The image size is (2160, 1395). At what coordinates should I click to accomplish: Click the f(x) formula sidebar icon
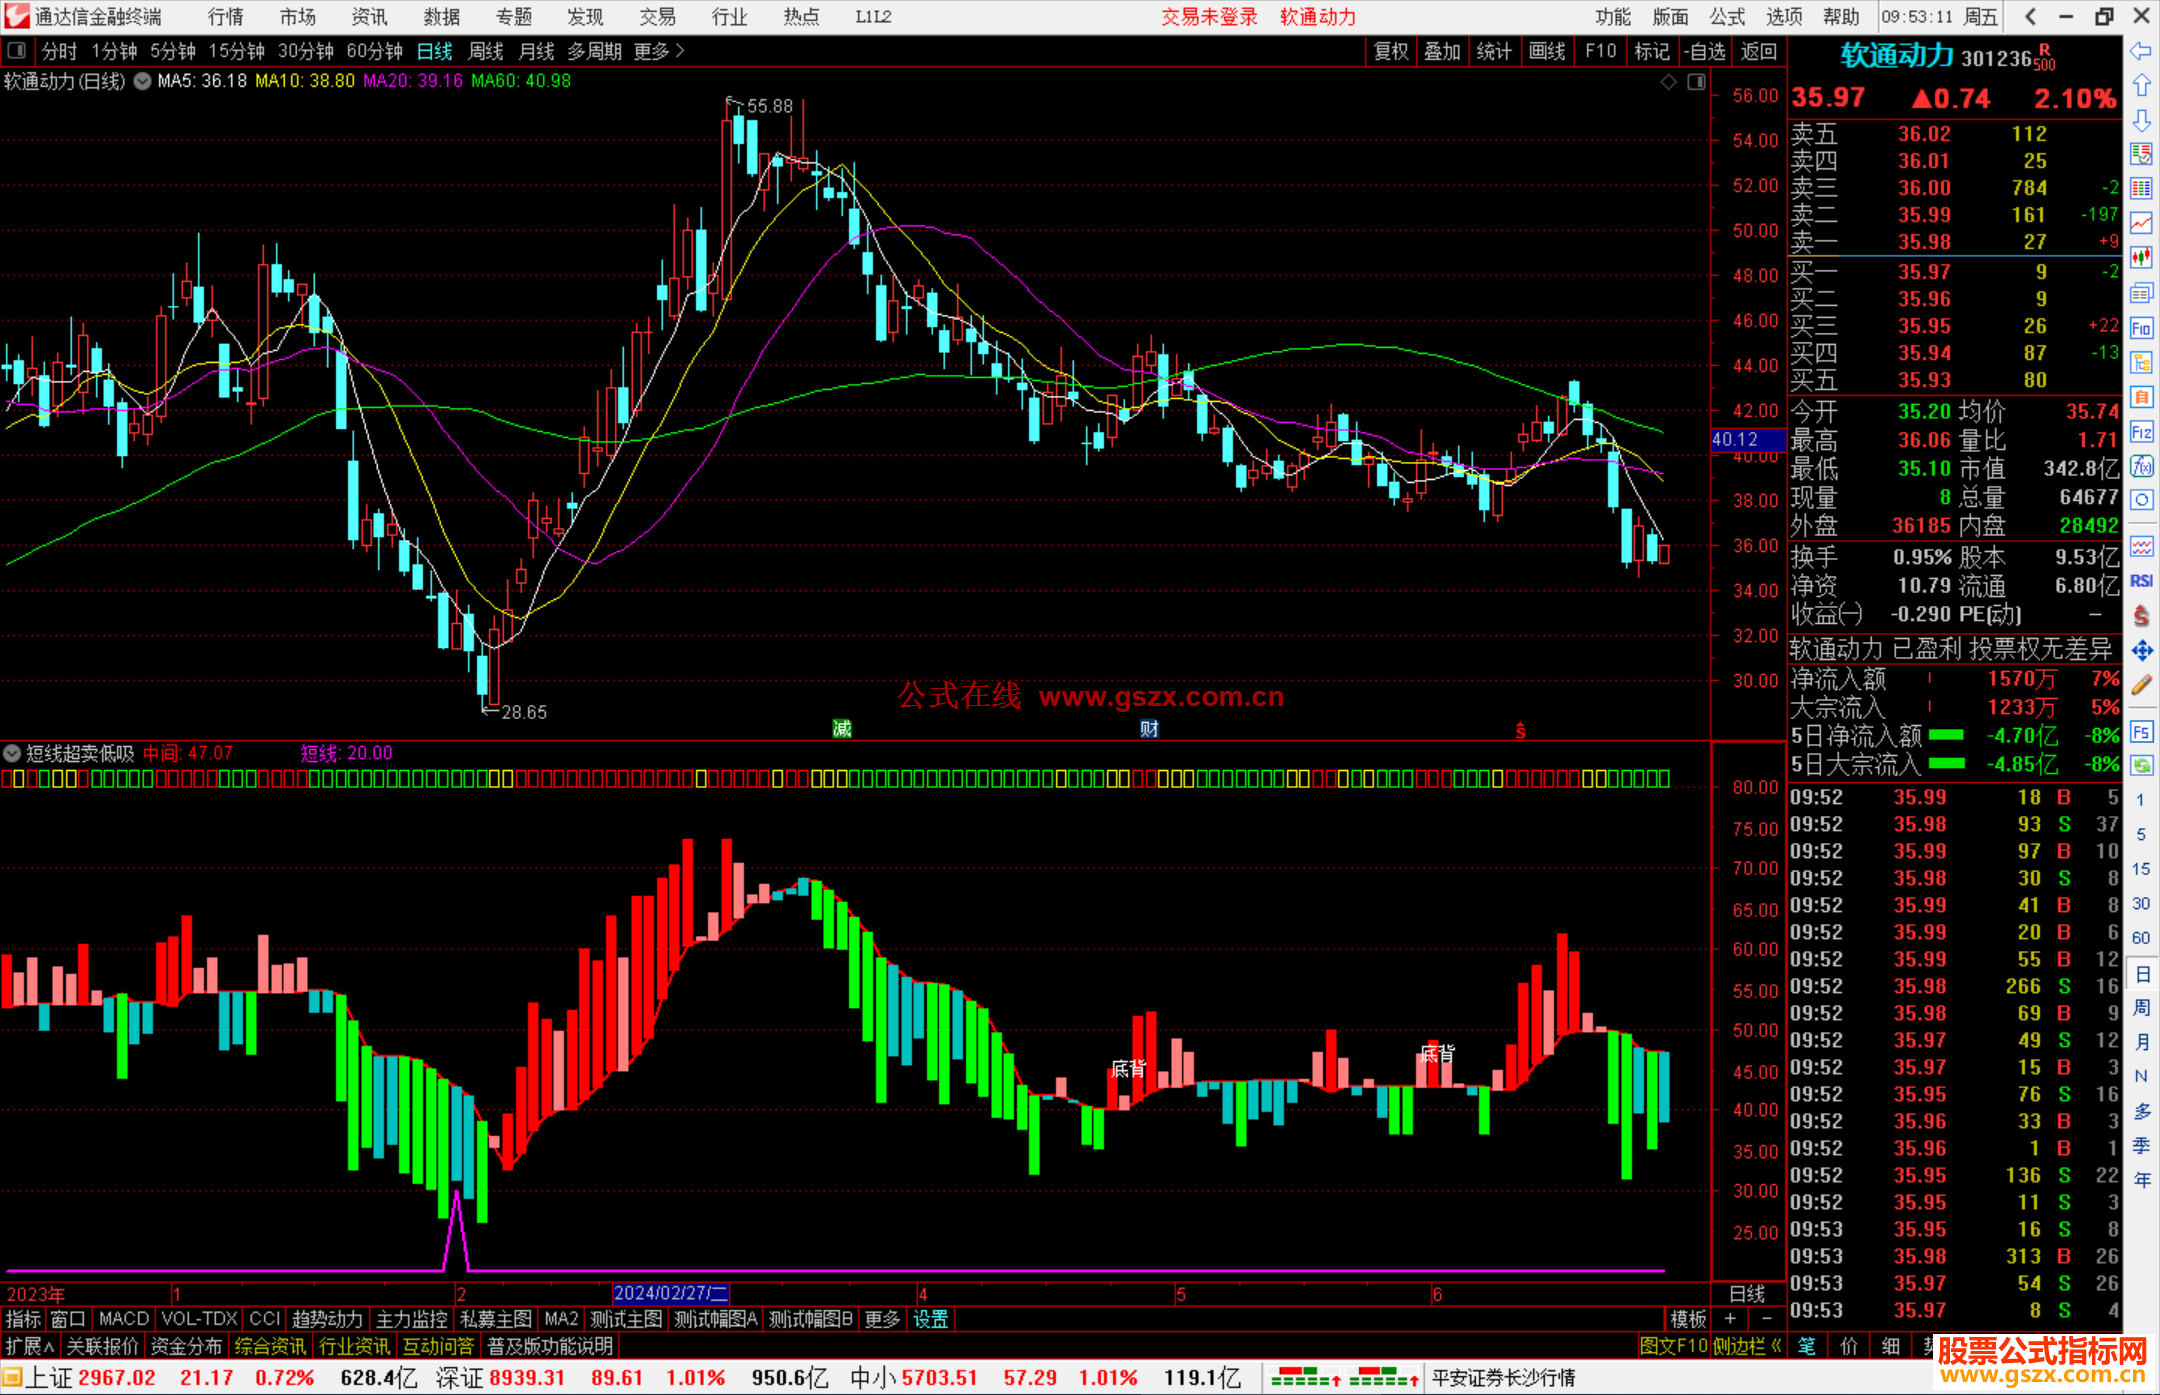pos(2141,466)
